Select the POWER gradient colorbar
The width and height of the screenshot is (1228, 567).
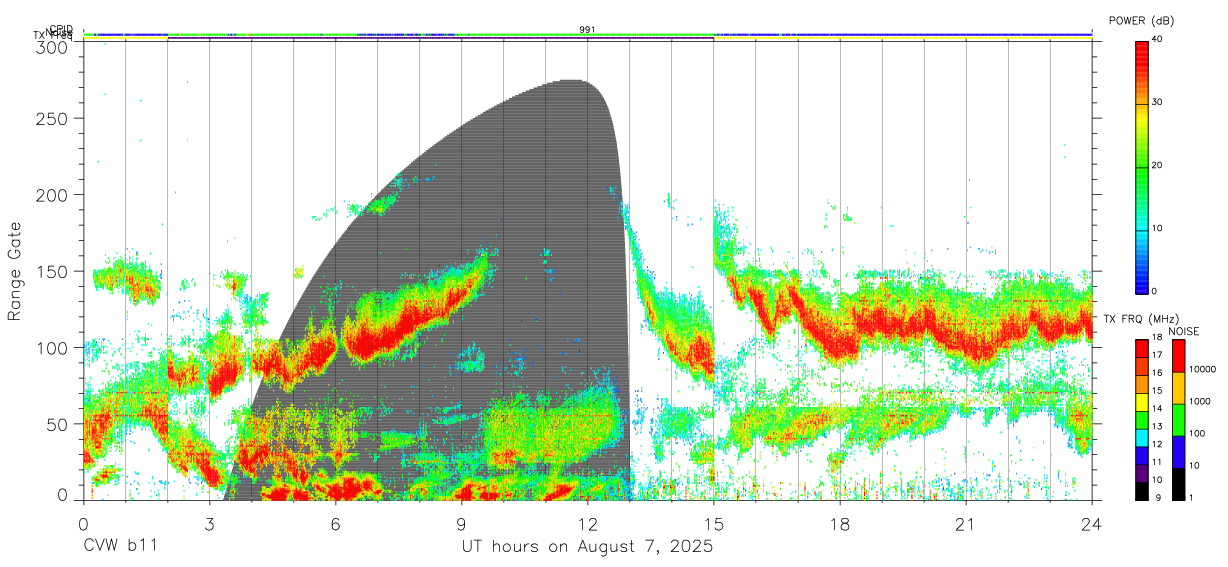(1141, 166)
